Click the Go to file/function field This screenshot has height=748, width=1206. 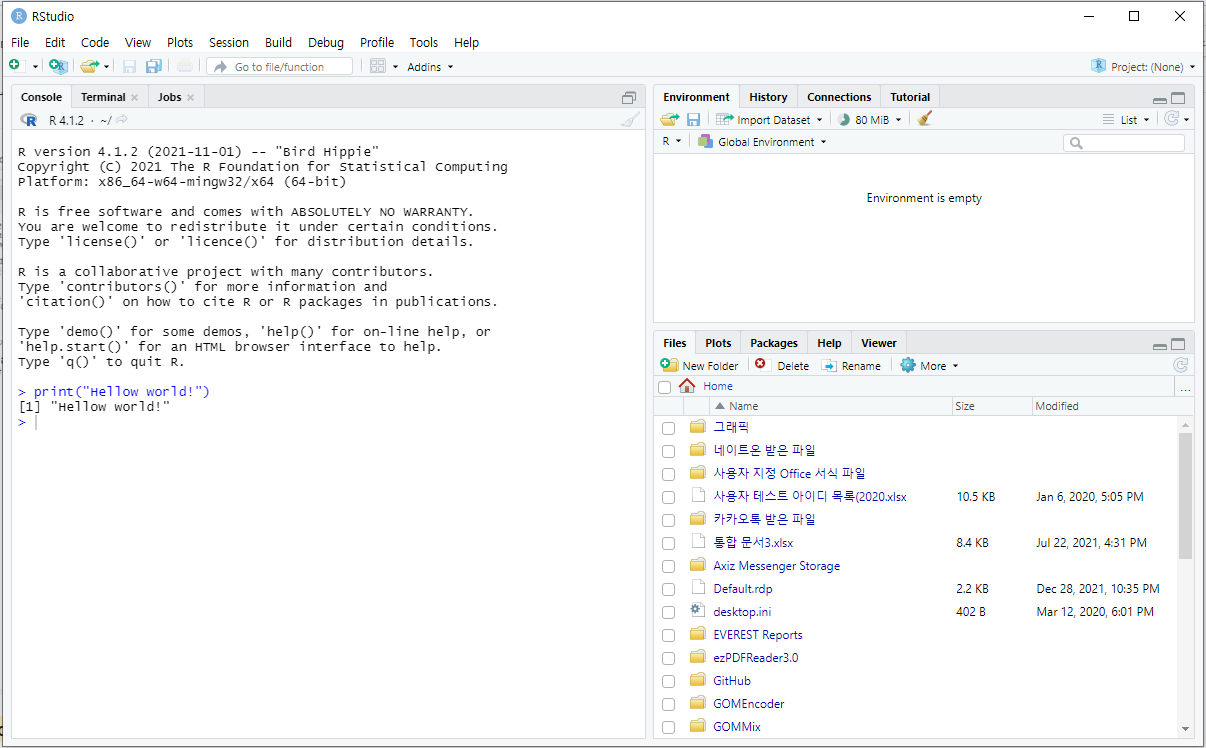pyautogui.click(x=280, y=67)
